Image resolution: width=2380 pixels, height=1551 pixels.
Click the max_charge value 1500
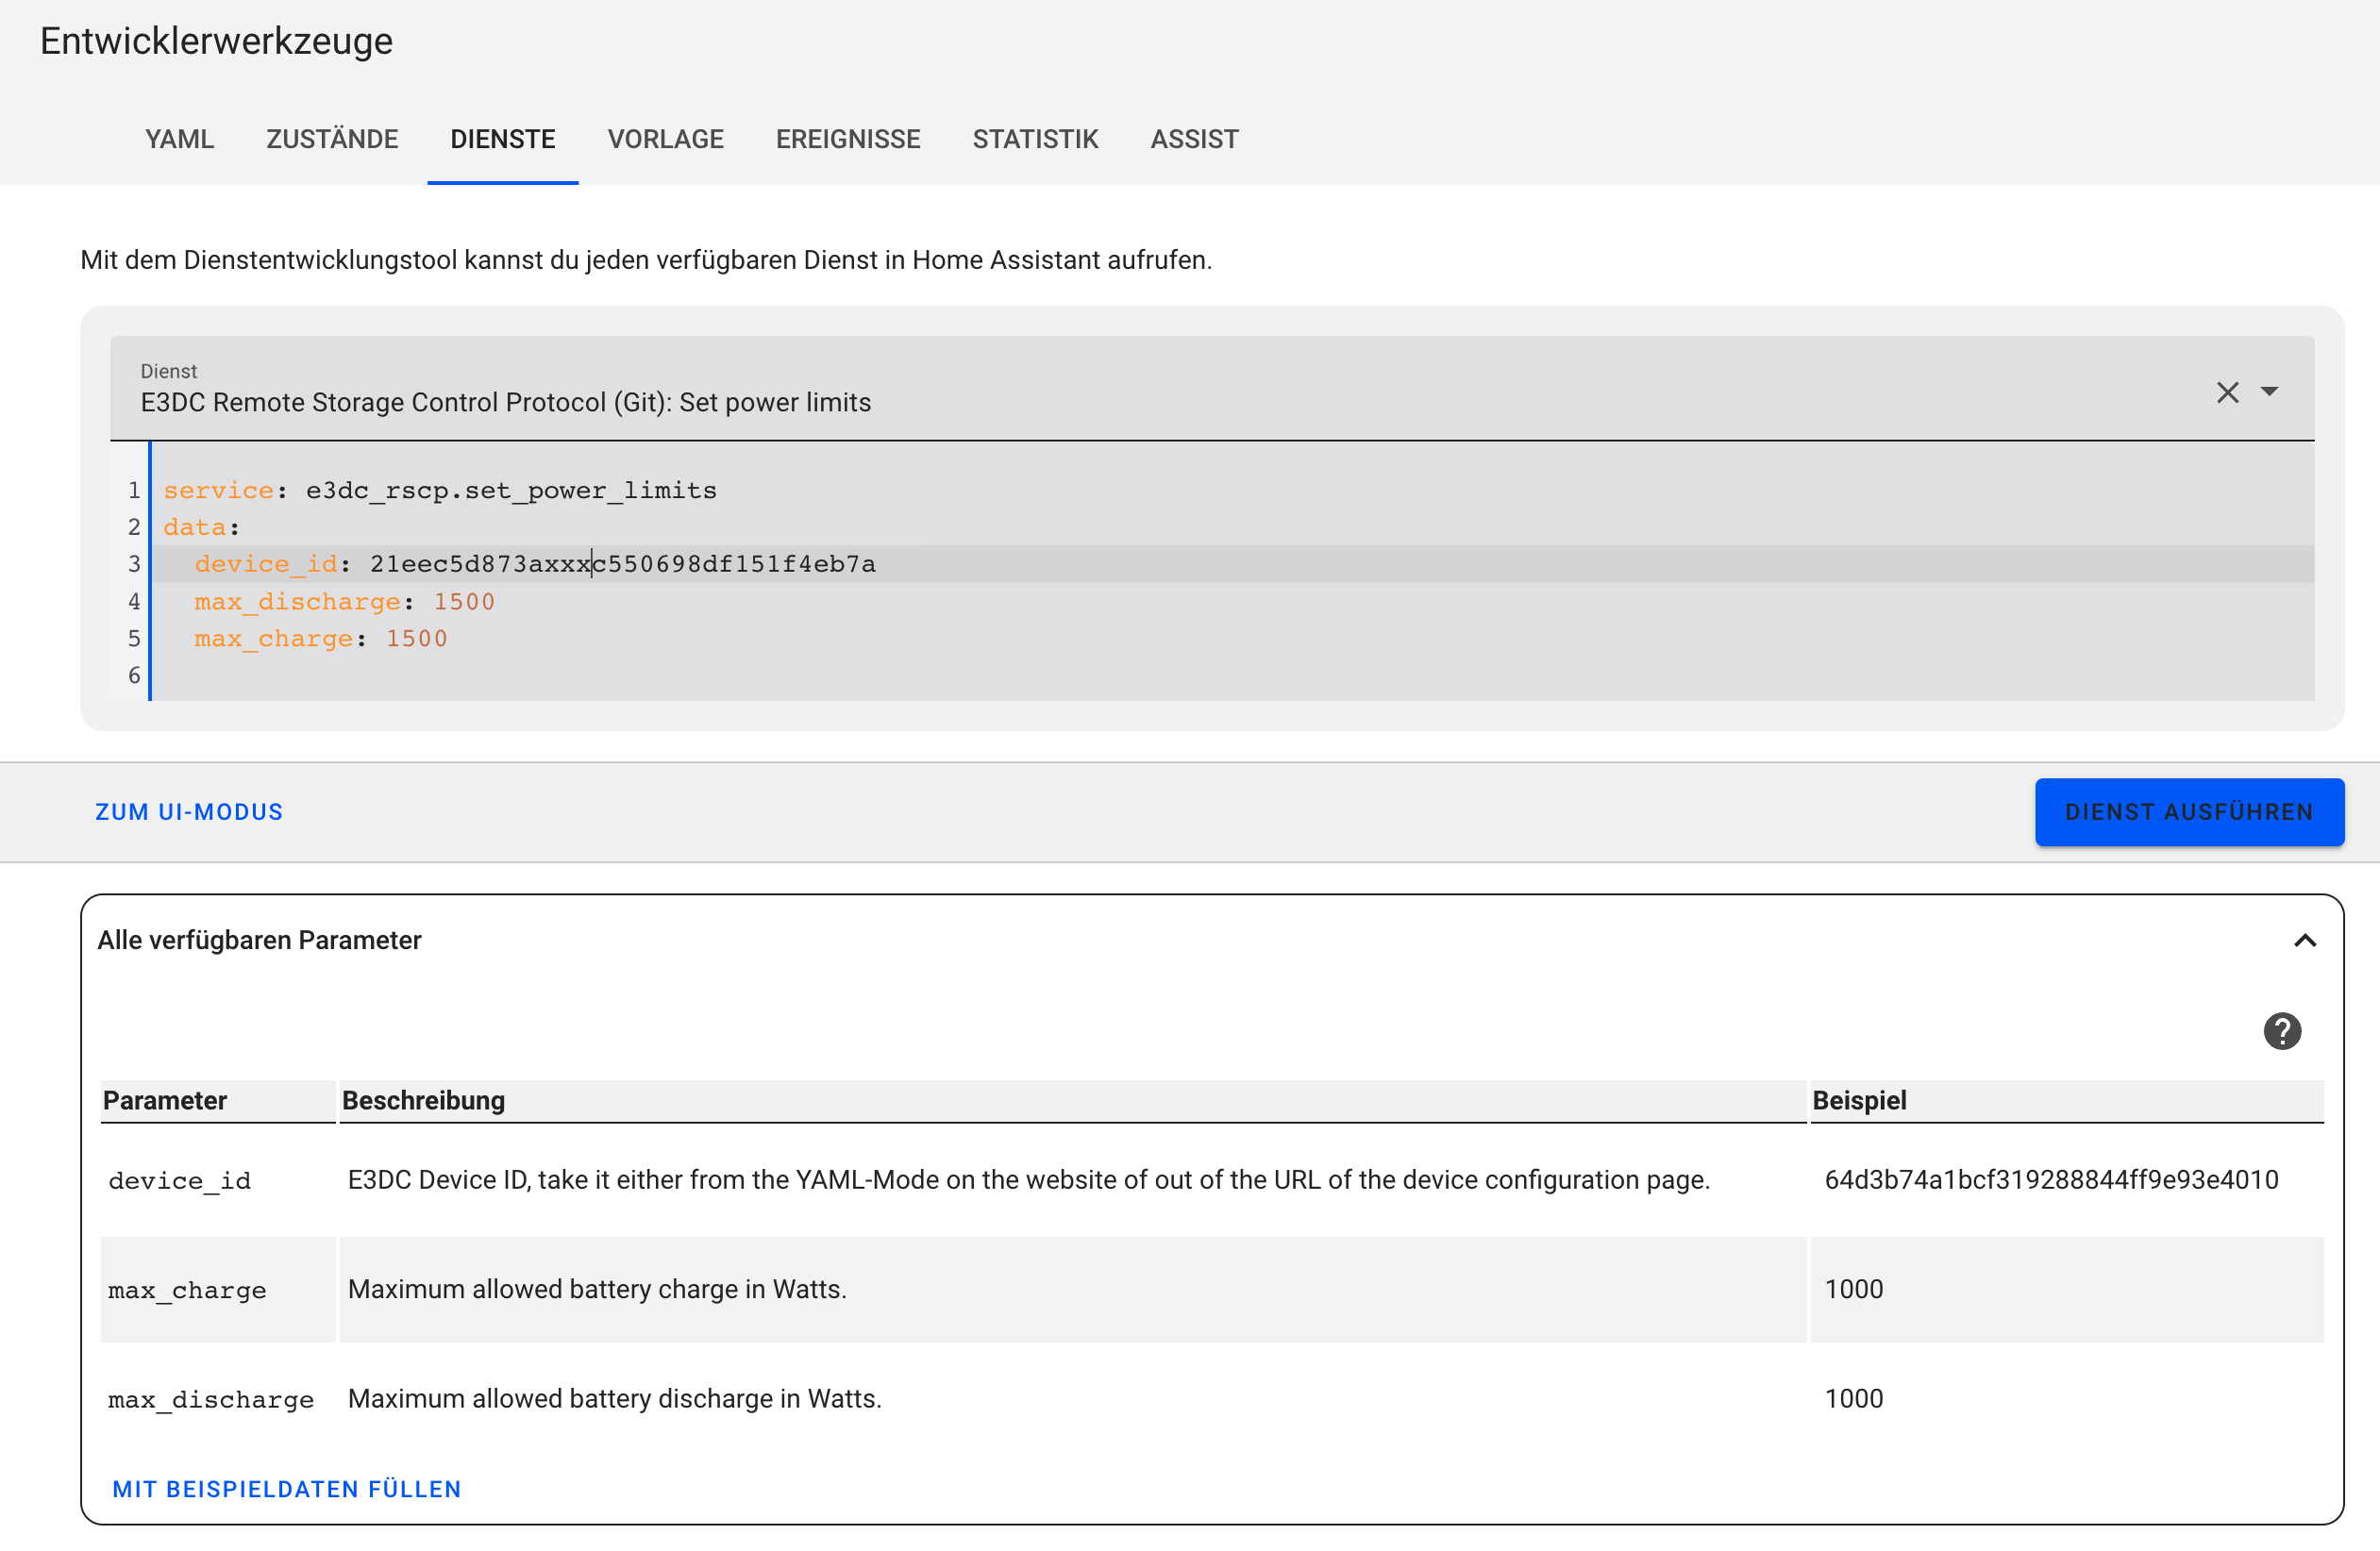[416, 638]
